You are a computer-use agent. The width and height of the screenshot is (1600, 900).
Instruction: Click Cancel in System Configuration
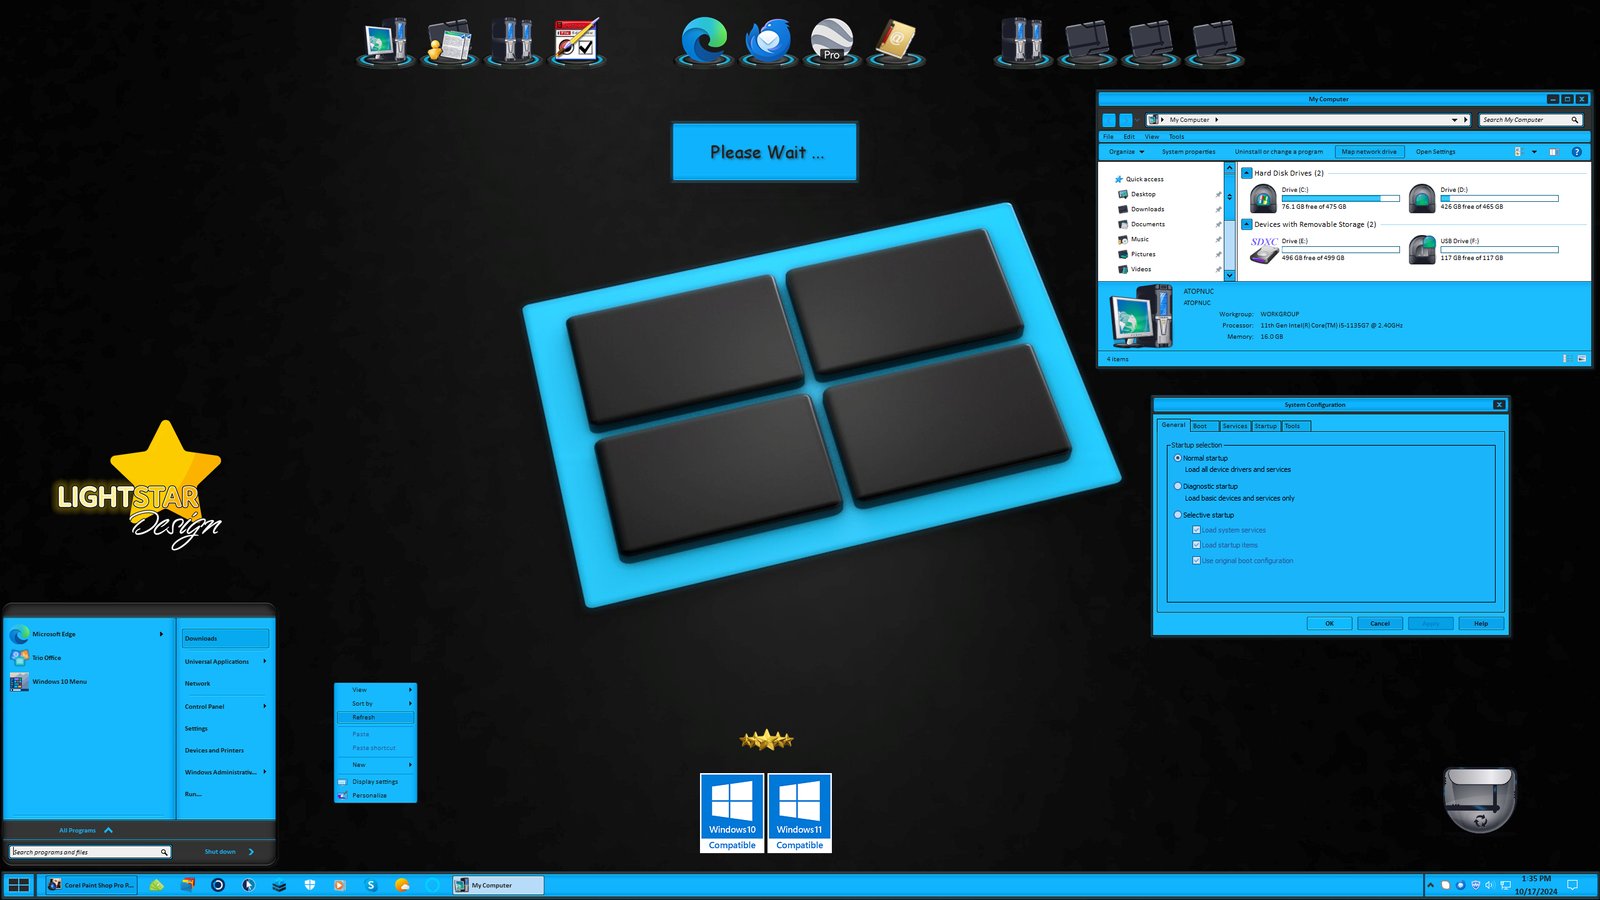click(x=1380, y=623)
